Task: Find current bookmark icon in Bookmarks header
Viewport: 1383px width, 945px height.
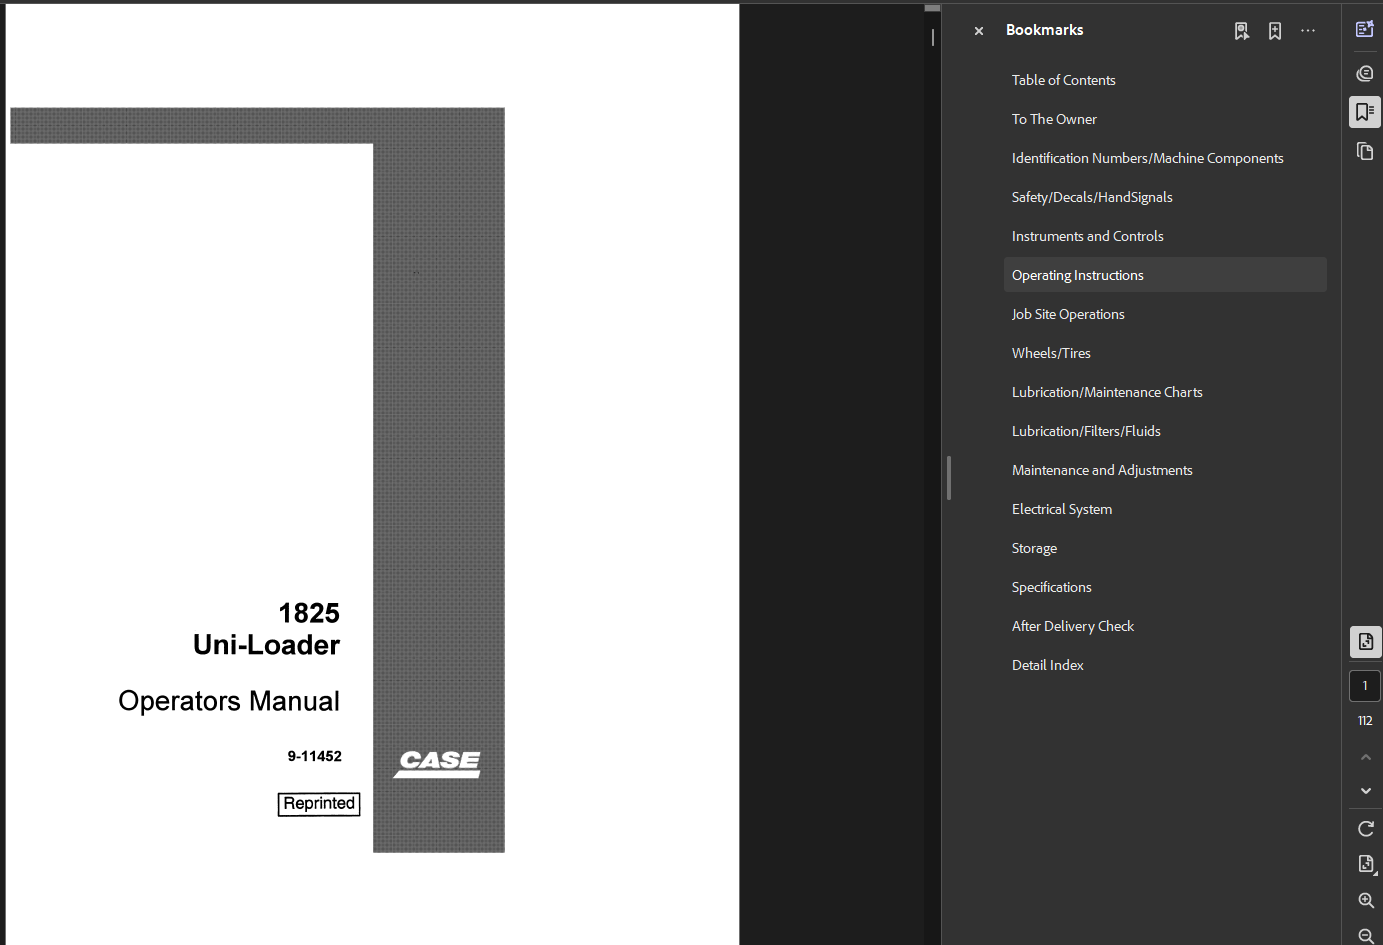Action: (x=1241, y=31)
